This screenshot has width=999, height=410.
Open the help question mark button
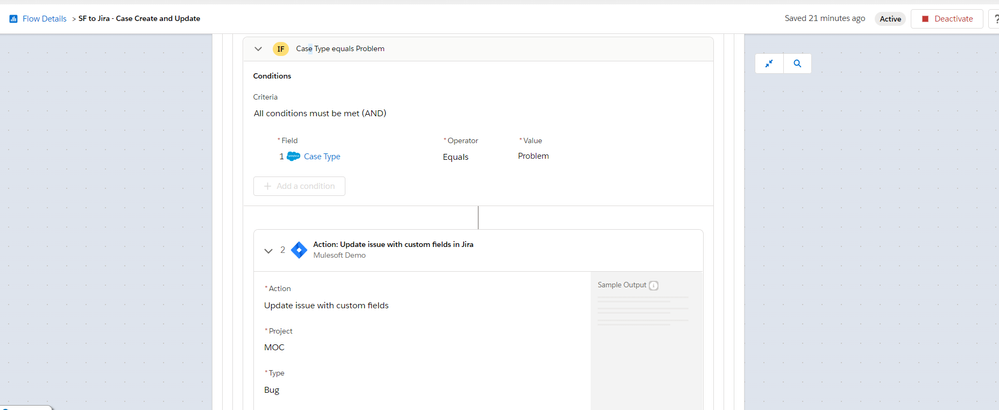[x=995, y=19]
